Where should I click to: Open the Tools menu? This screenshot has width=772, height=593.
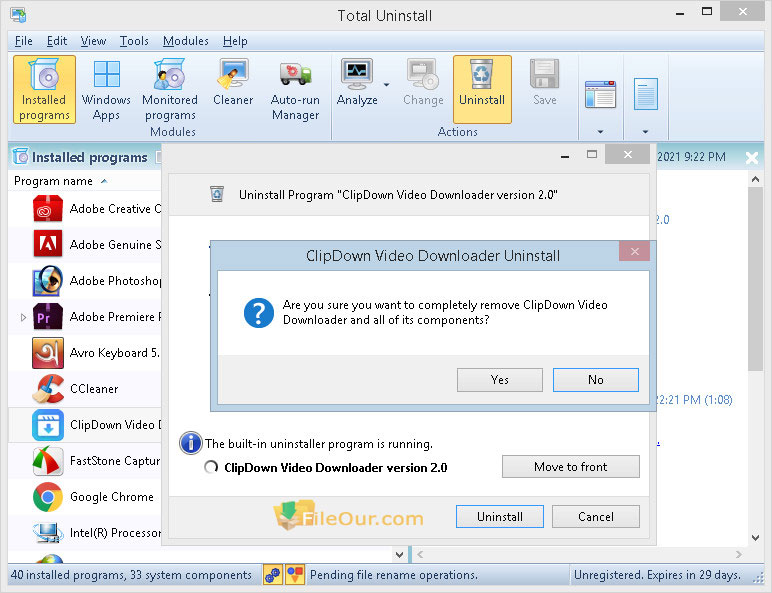point(134,41)
